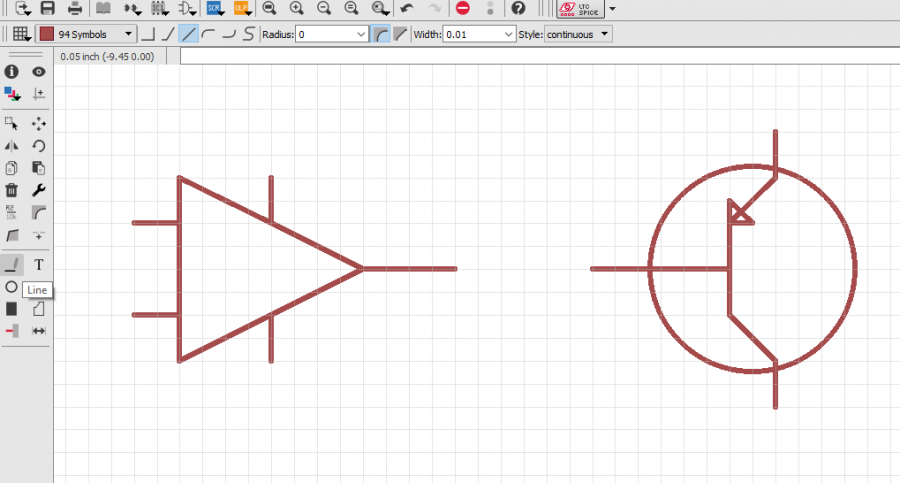900x483 pixels.
Task: Choose the round miter corner option
Action: point(380,34)
